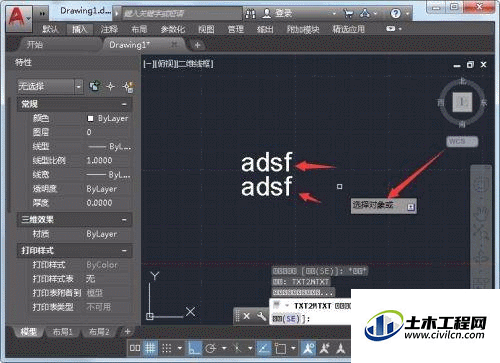The image size is (500, 363).
Task: Type in the keyword search field
Action: coord(182,14)
